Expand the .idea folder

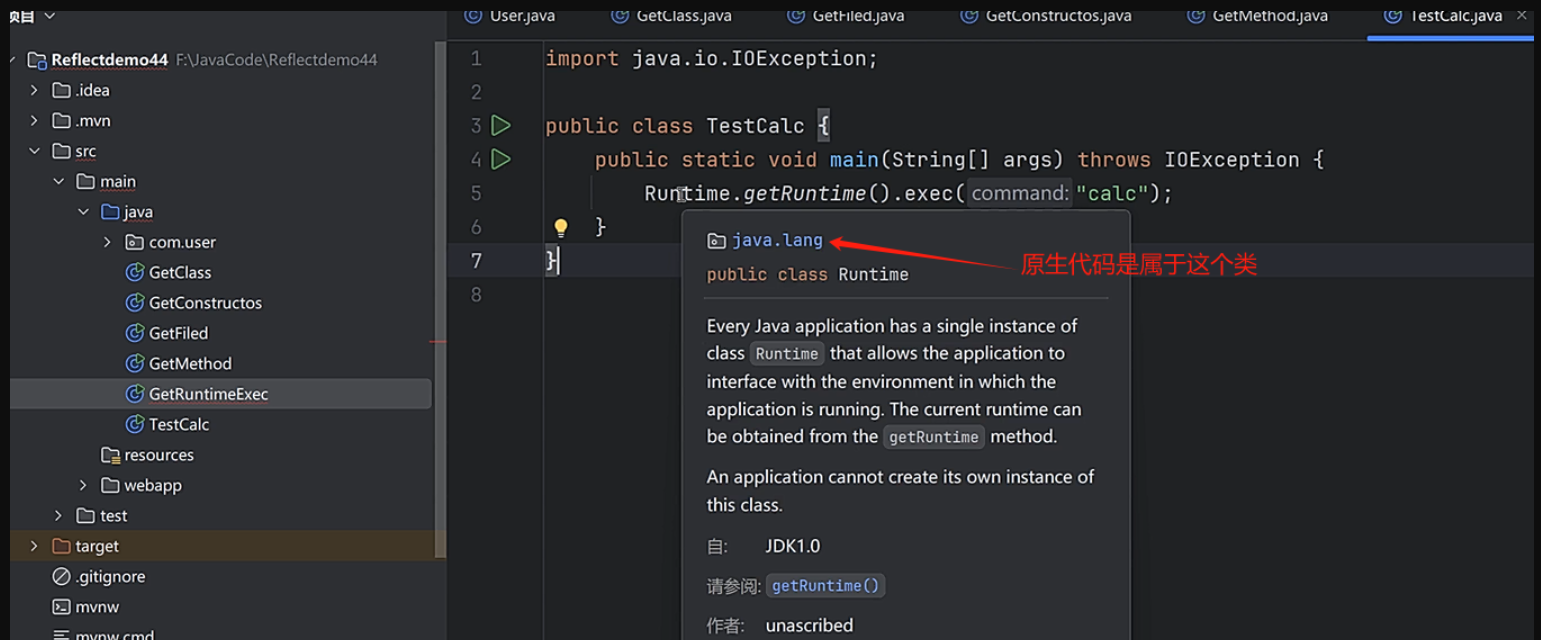tap(34, 90)
